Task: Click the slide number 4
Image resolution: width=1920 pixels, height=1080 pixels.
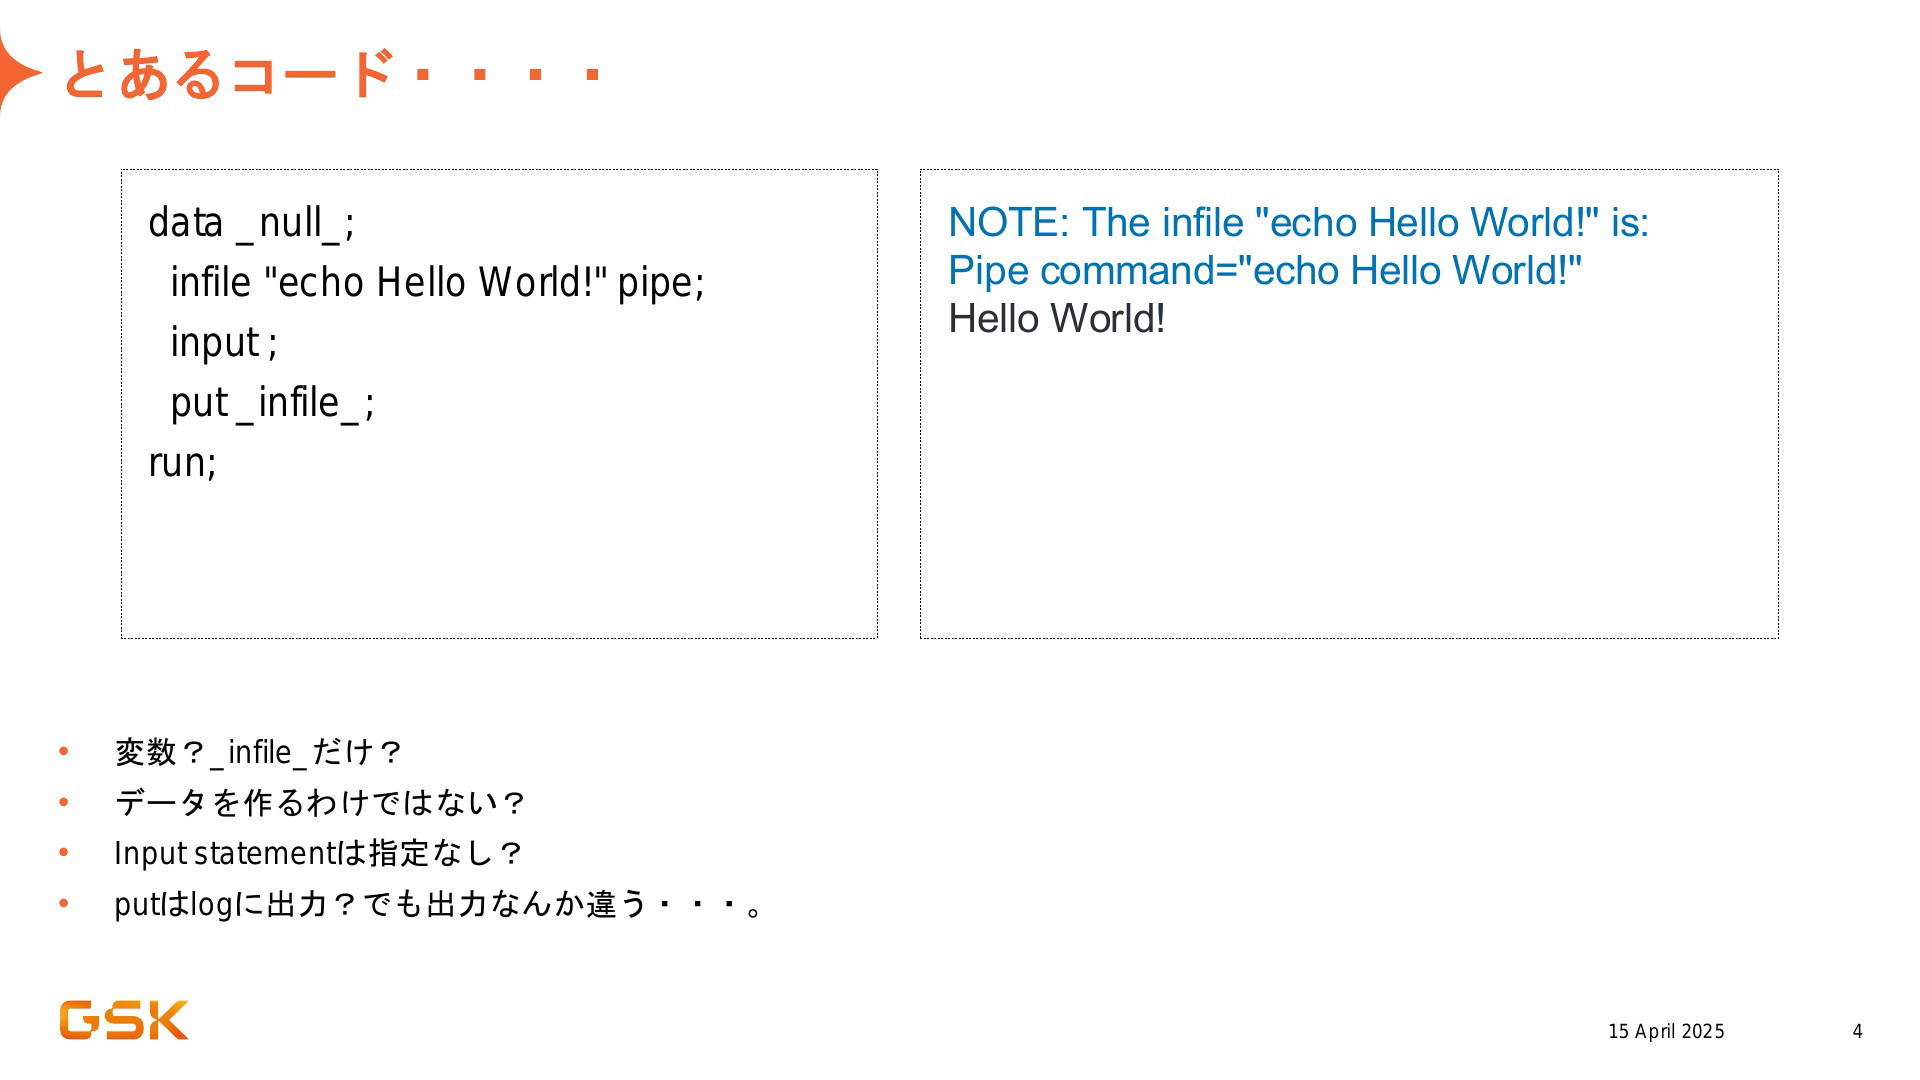Action: tap(1857, 1031)
